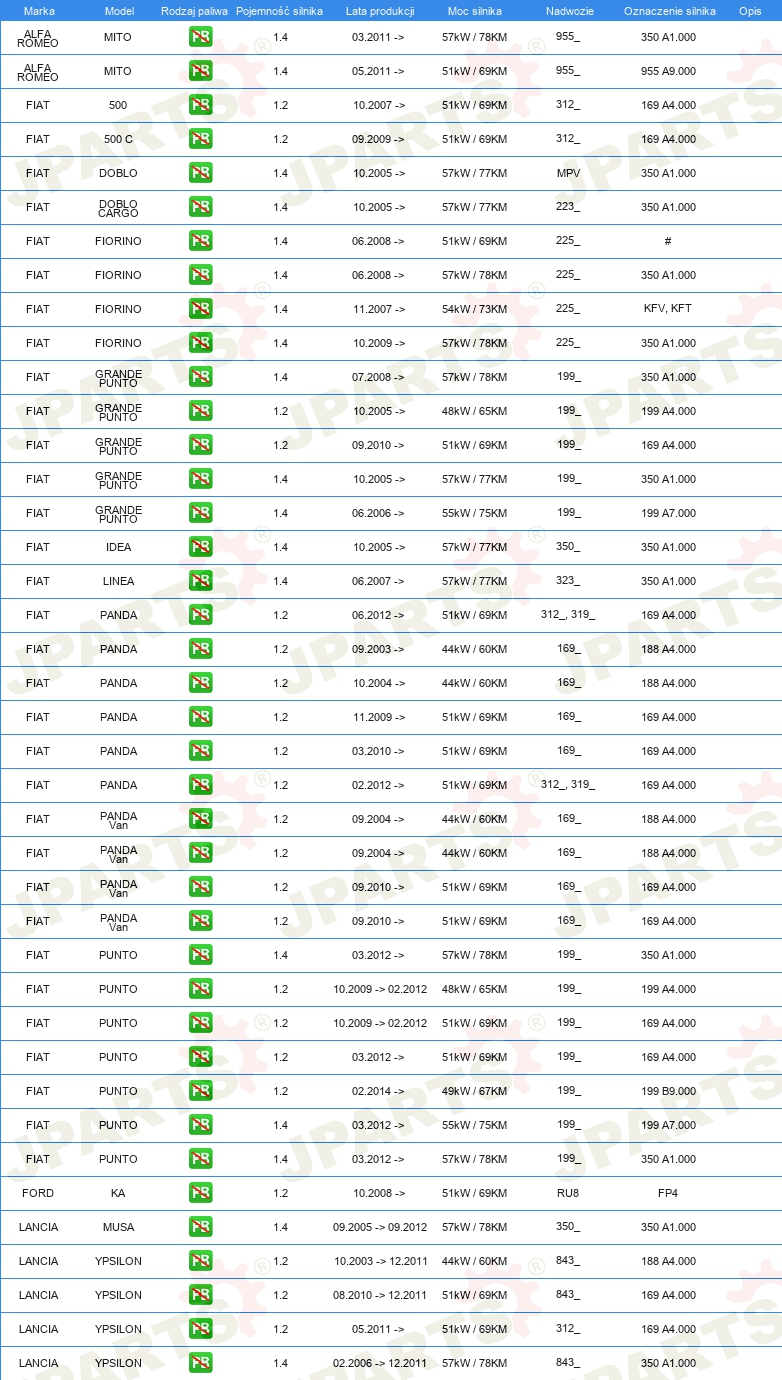Select the FP4 engine code cell

point(668,1193)
